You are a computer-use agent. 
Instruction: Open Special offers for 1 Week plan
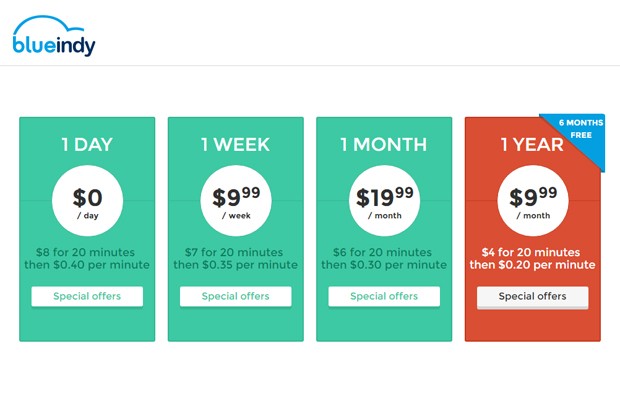point(236,296)
